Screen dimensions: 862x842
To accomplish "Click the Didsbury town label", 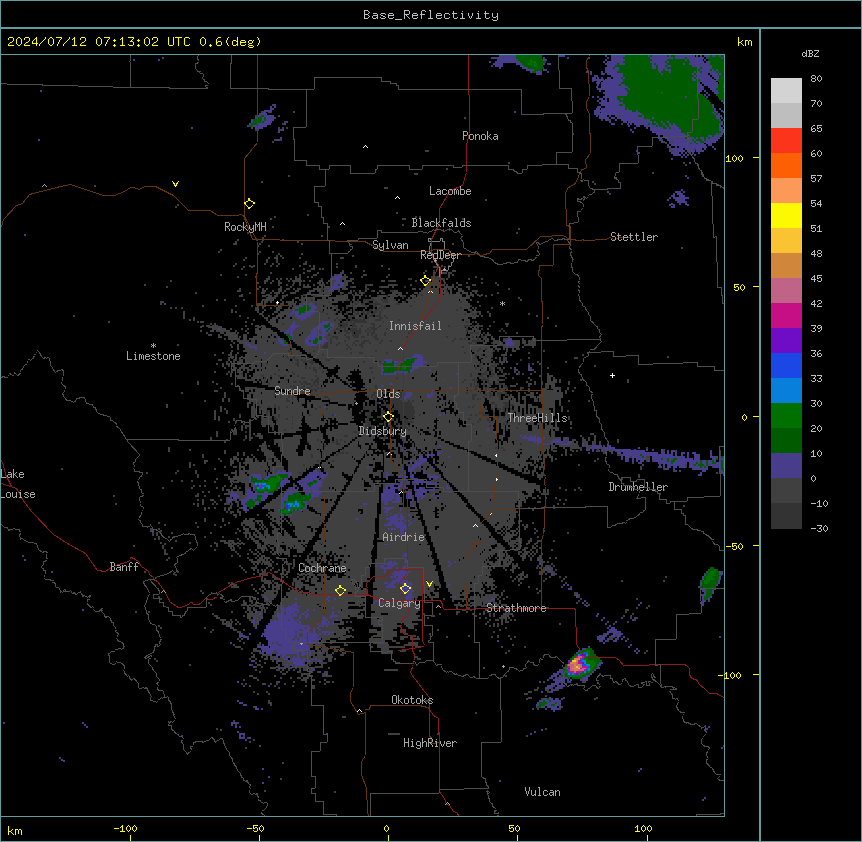I will (383, 431).
